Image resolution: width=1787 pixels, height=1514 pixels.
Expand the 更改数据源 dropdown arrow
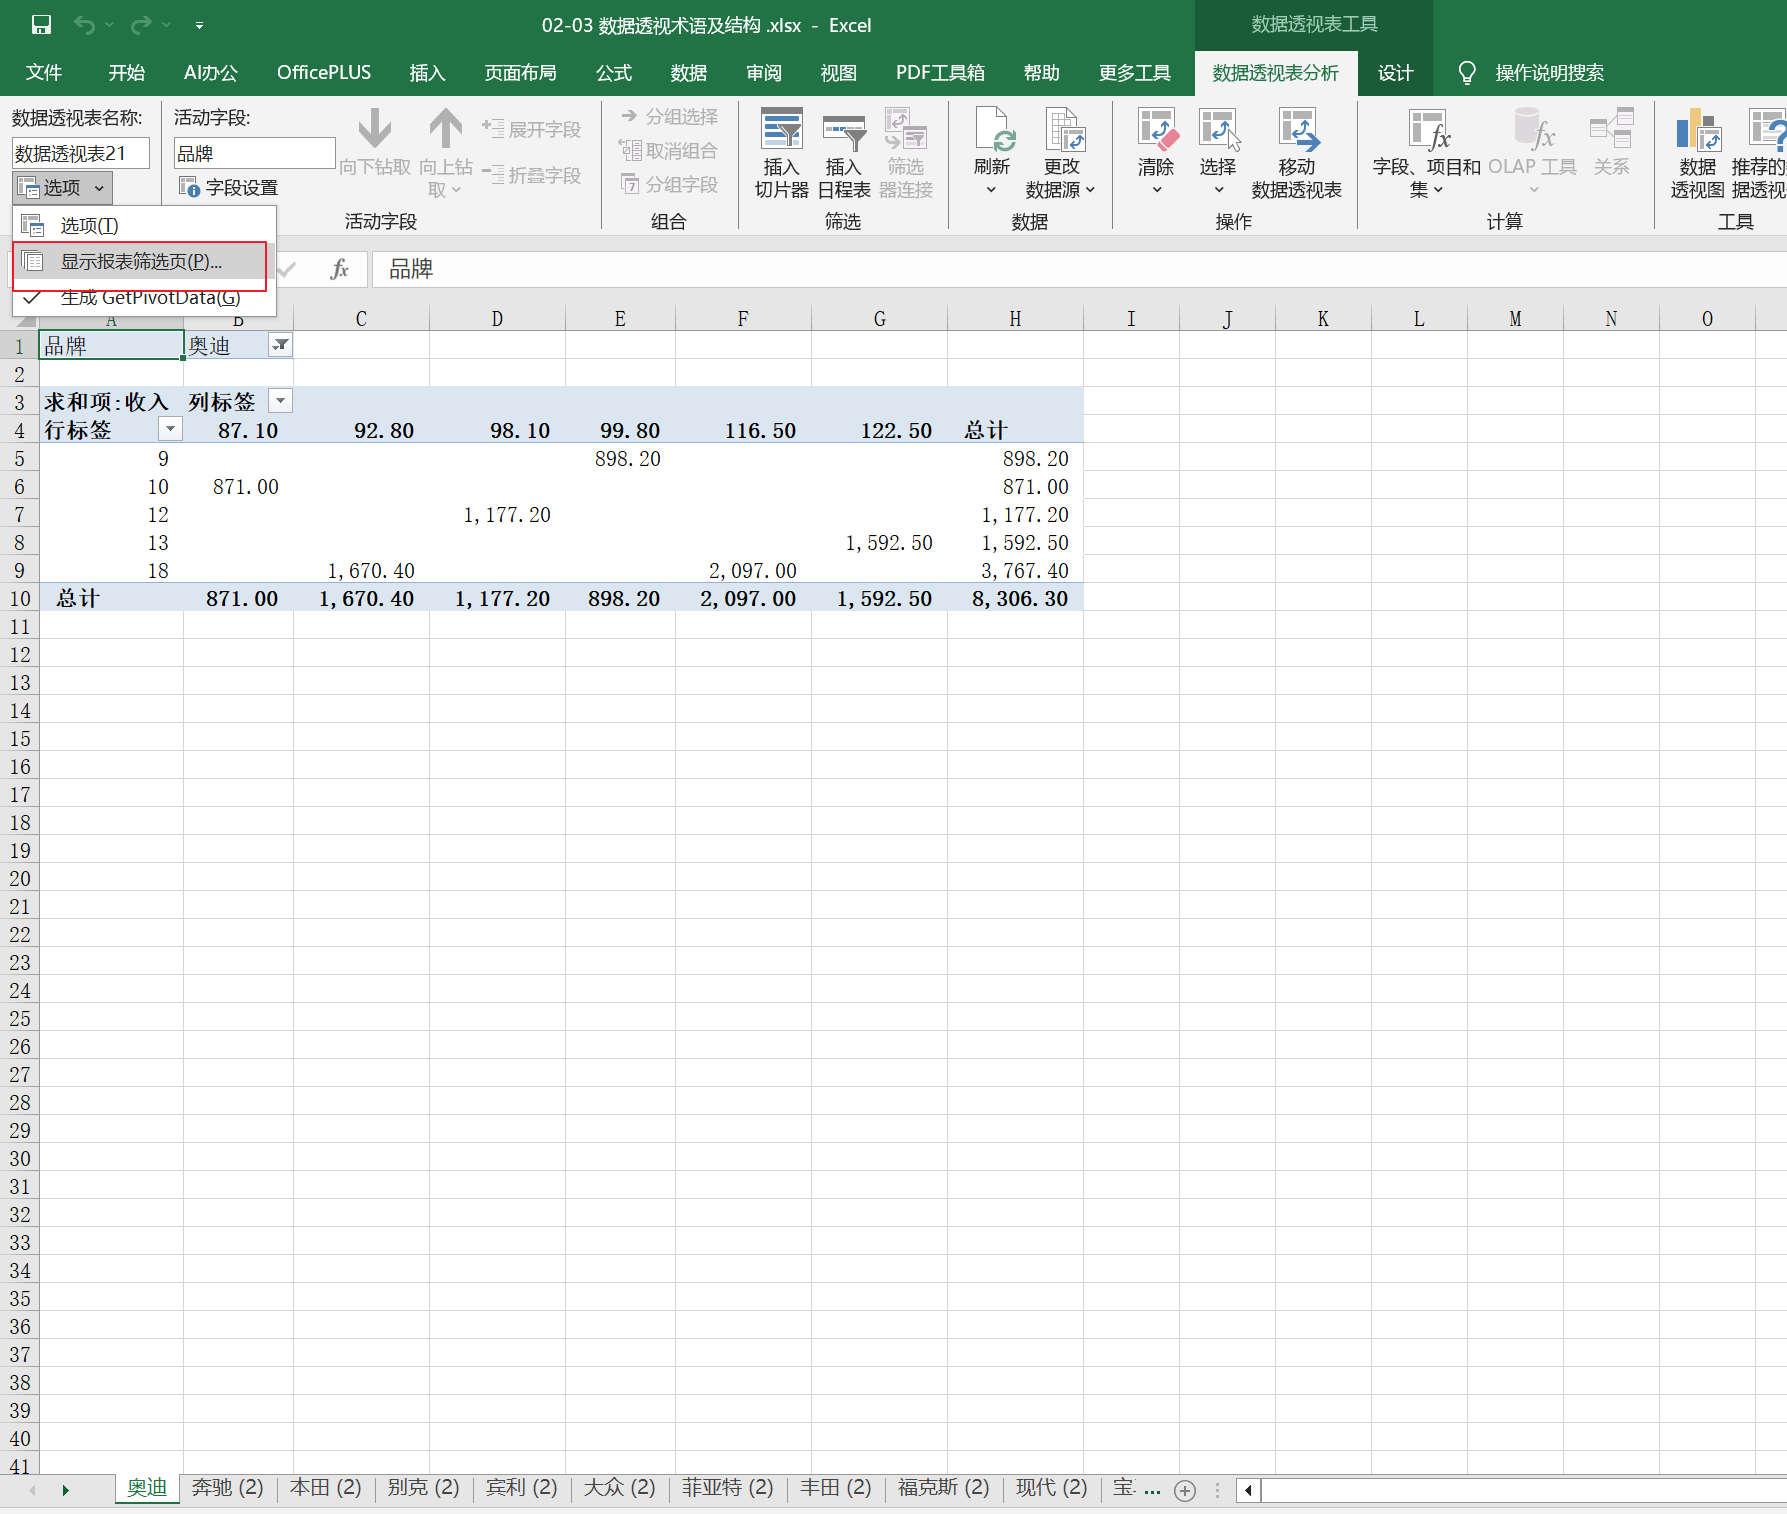tap(1090, 190)
